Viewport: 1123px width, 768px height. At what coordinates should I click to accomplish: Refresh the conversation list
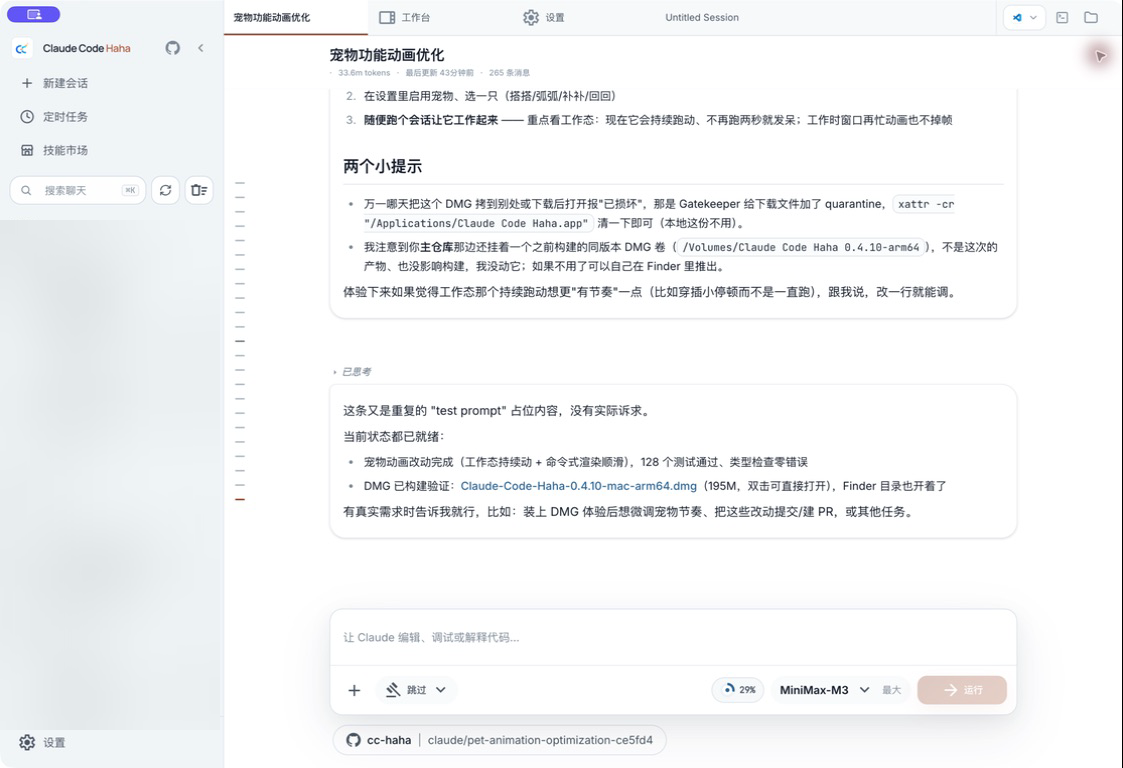coord(165,191)
